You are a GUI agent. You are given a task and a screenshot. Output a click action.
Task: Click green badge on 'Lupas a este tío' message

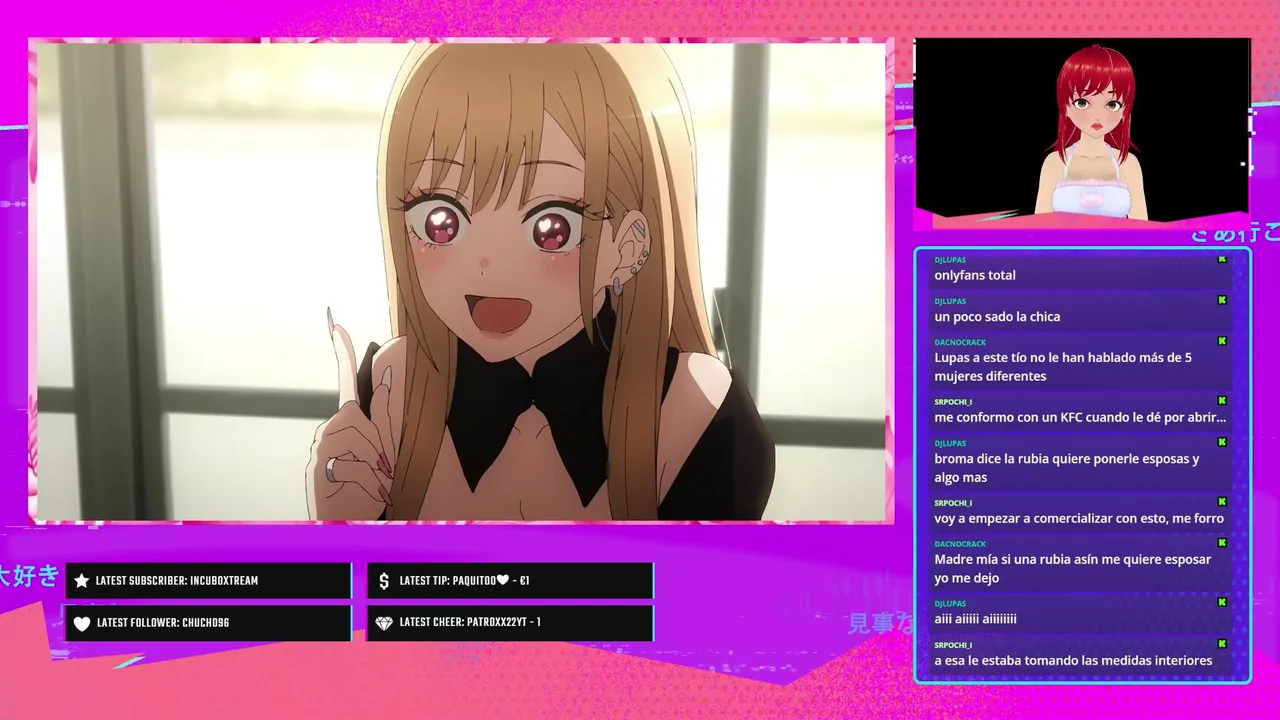[1222, 341]
